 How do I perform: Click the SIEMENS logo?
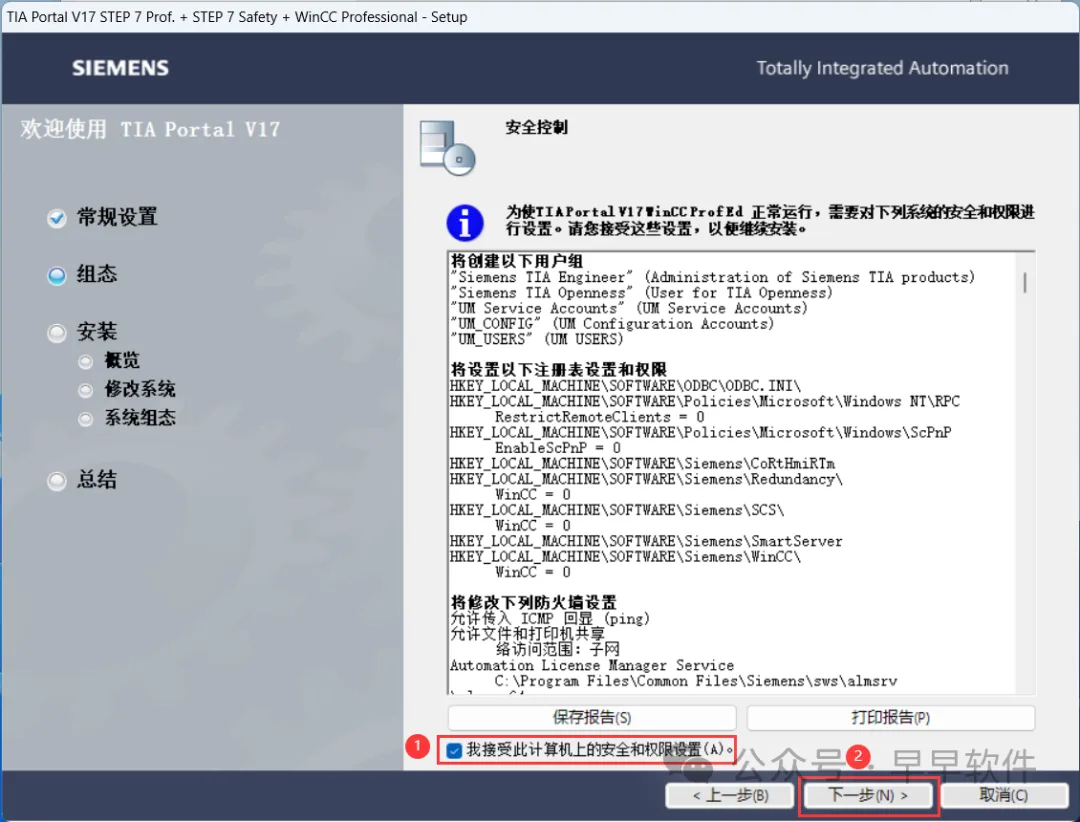[x=121, y=68]
